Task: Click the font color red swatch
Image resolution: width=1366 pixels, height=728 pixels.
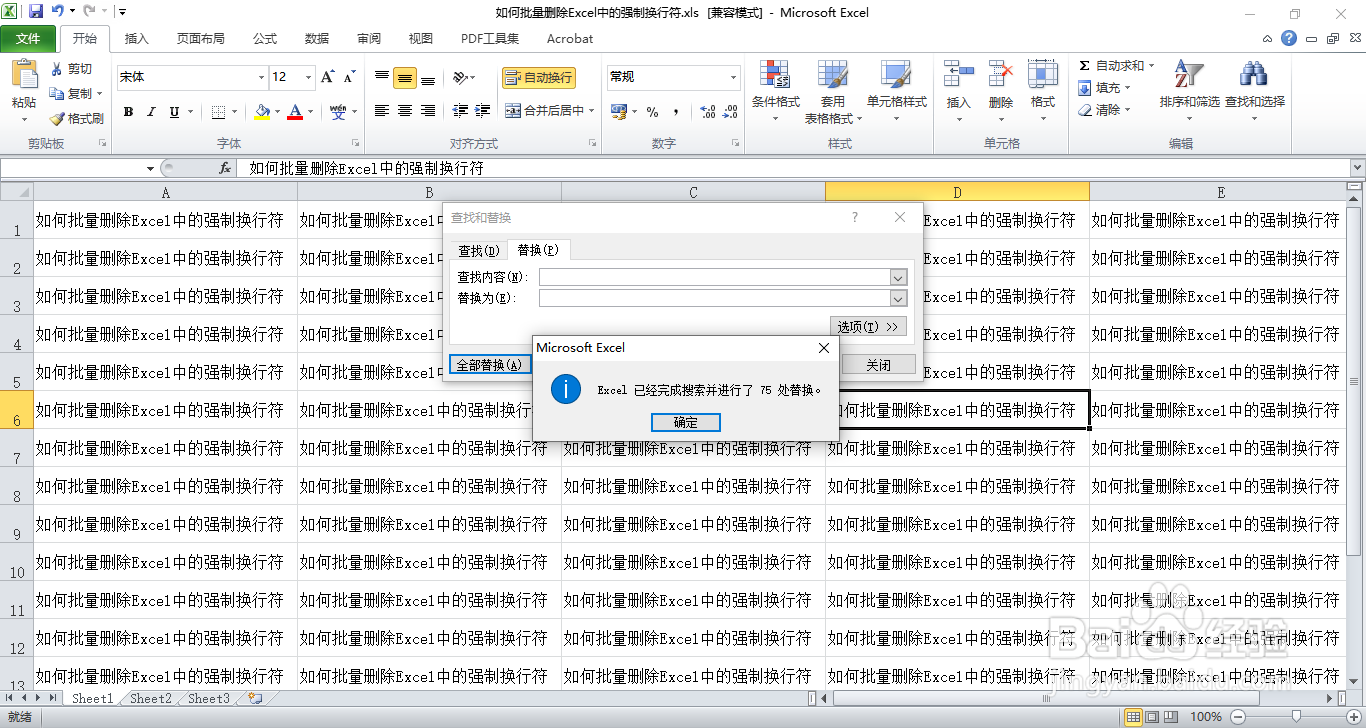Action: (295, 111)
